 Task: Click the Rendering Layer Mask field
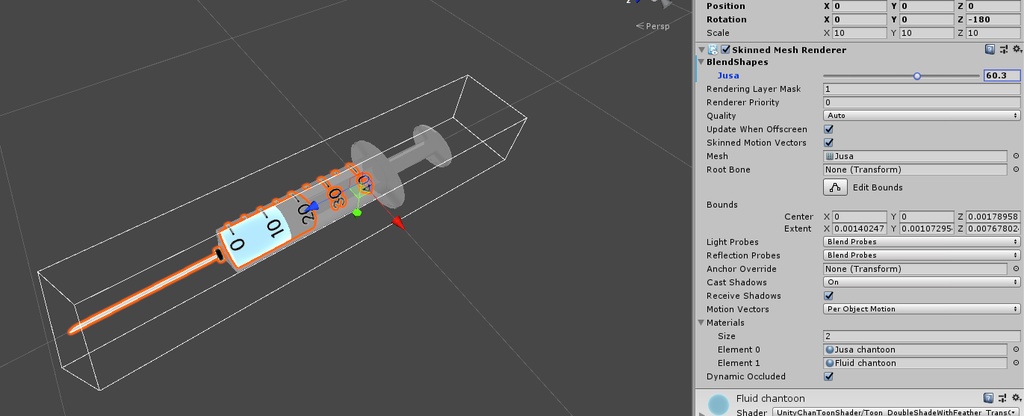pos(921,89)
